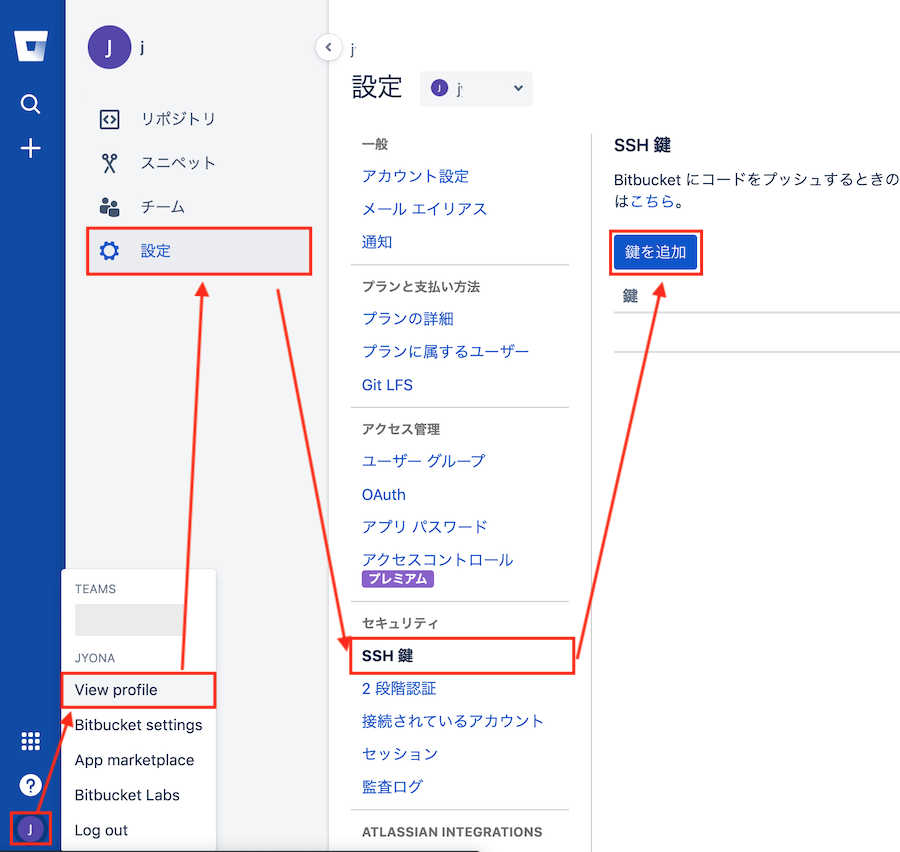
Task: Click the 鍵 column header
Action: pos(630,296)
